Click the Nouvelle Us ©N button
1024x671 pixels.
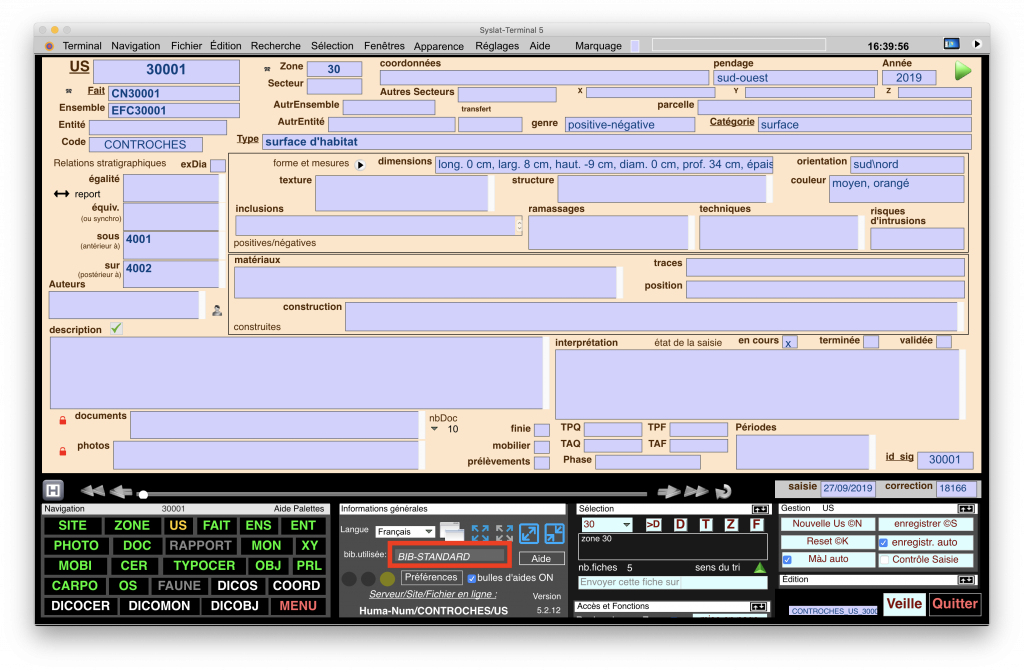coord(827,524)
